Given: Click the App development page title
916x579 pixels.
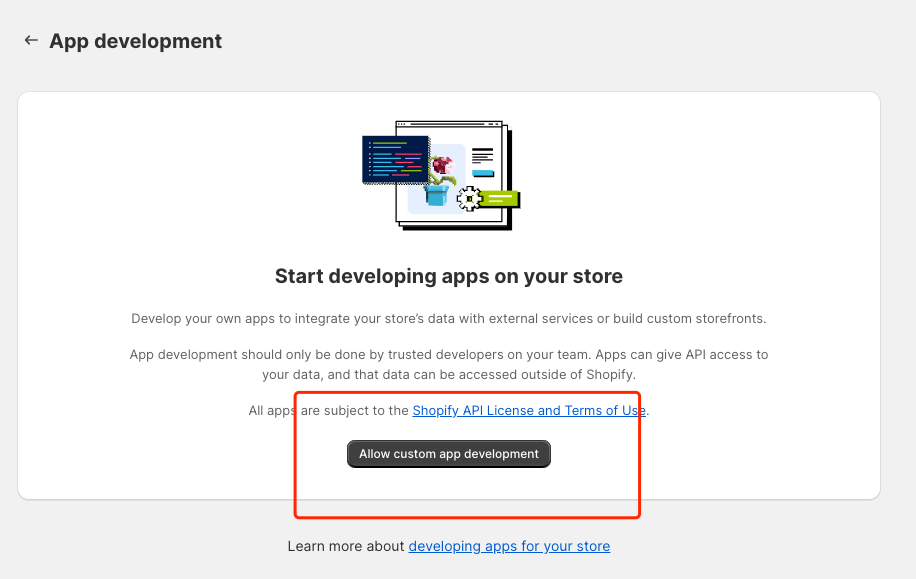Looking at the screenshot, I should (136, 41).
